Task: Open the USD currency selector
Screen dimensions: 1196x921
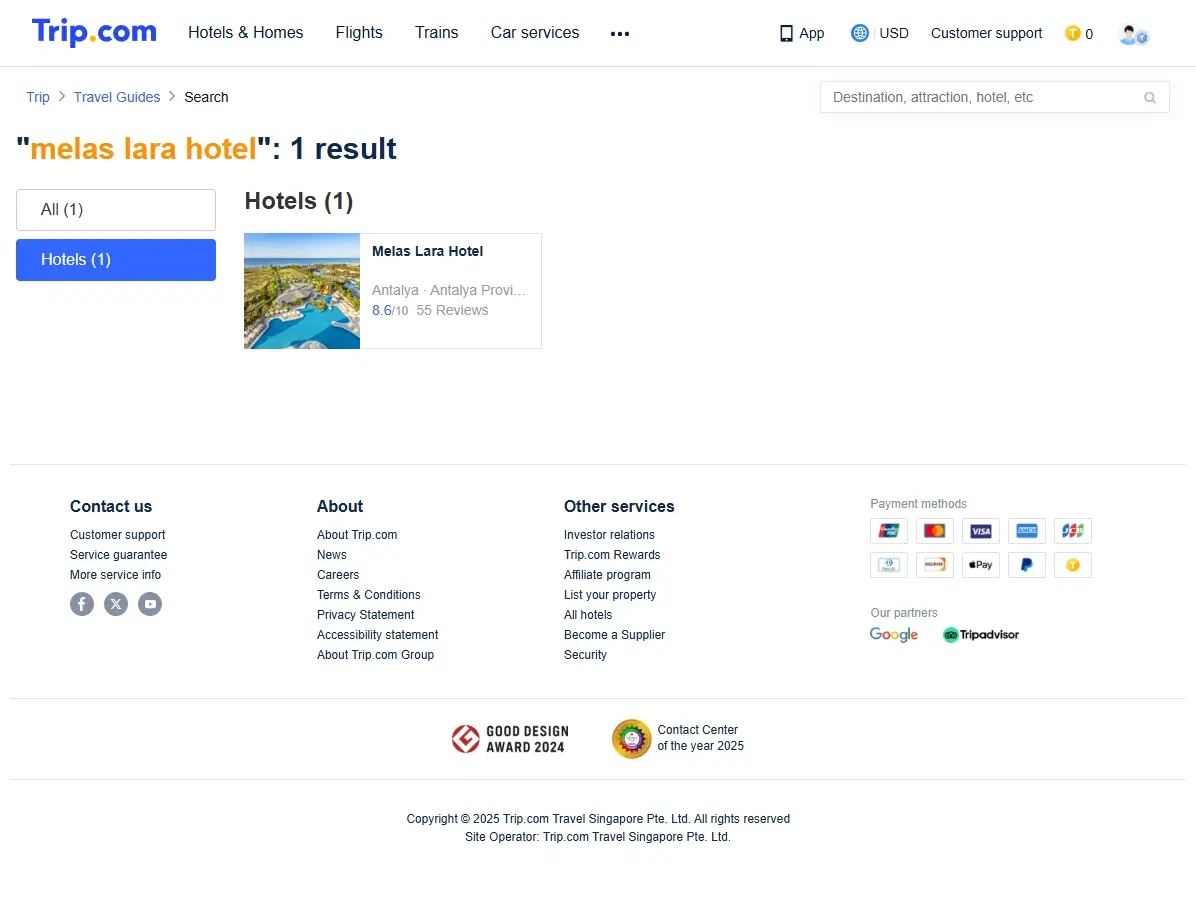Action: (894, 33)
